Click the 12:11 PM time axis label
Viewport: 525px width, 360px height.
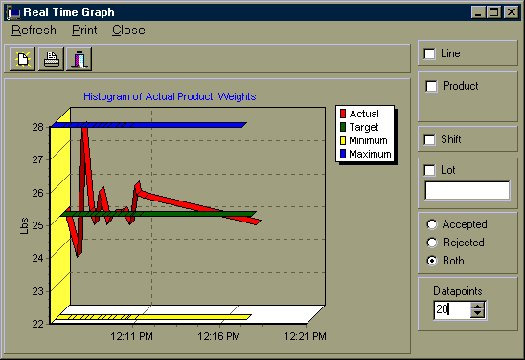[x=132, y=336]
